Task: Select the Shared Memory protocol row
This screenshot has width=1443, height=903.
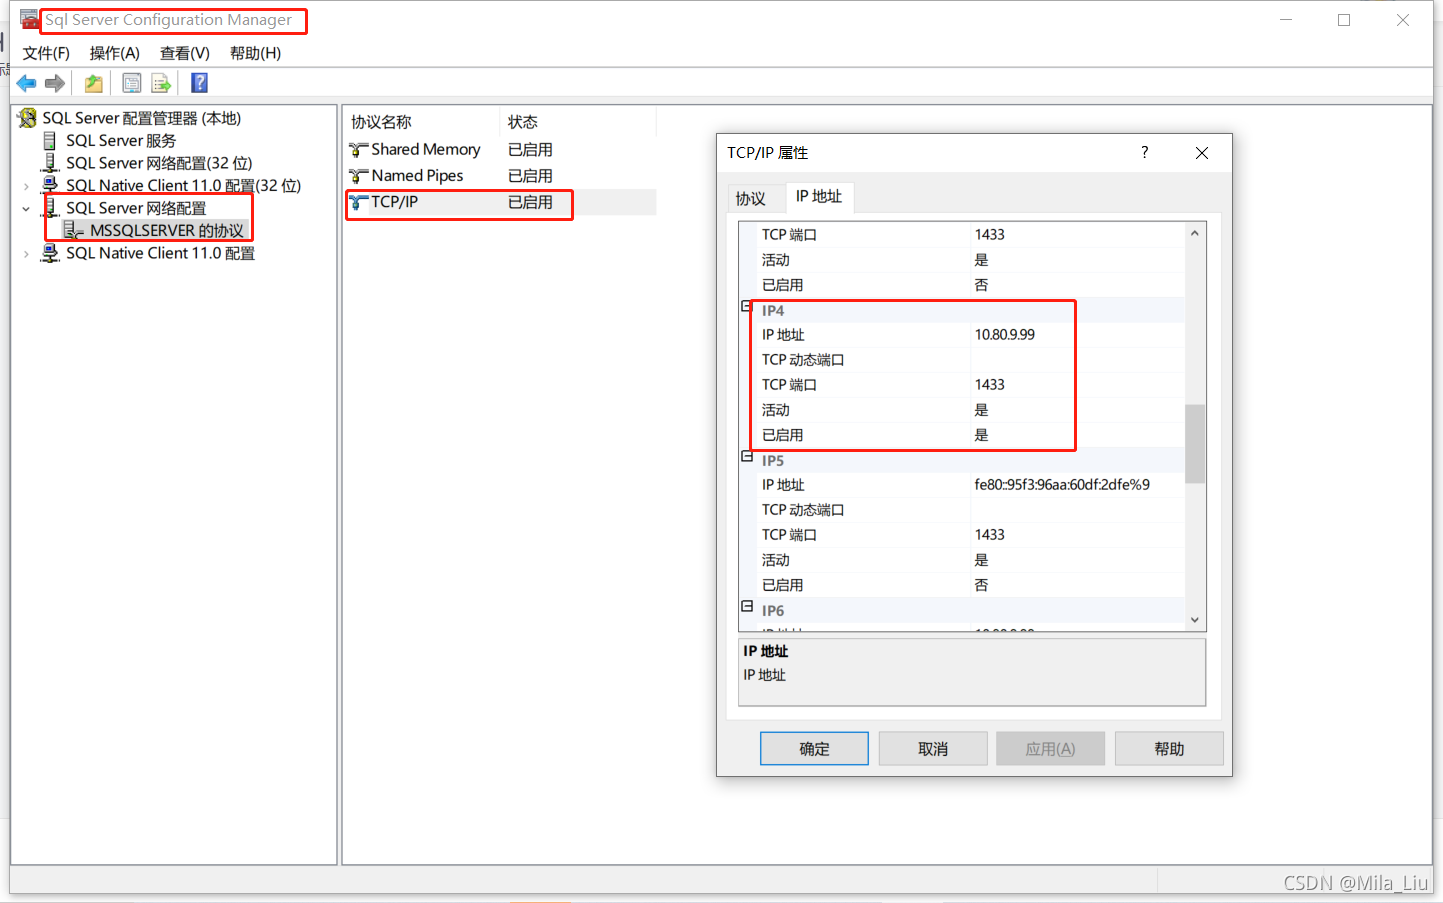Action: 500,150
